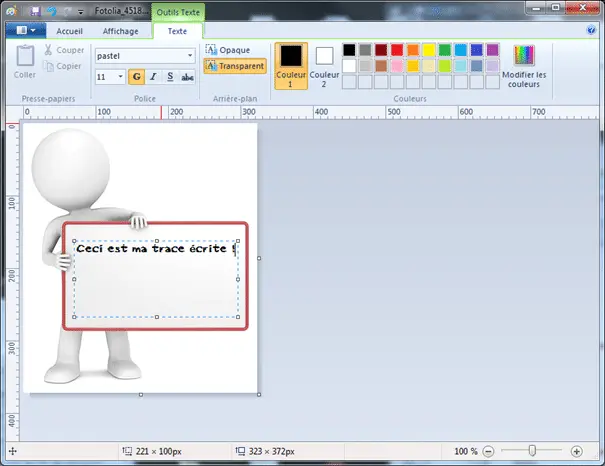Switch to the Accueil tab
This screenshot has height=466, width=605.
click(69, 31)
